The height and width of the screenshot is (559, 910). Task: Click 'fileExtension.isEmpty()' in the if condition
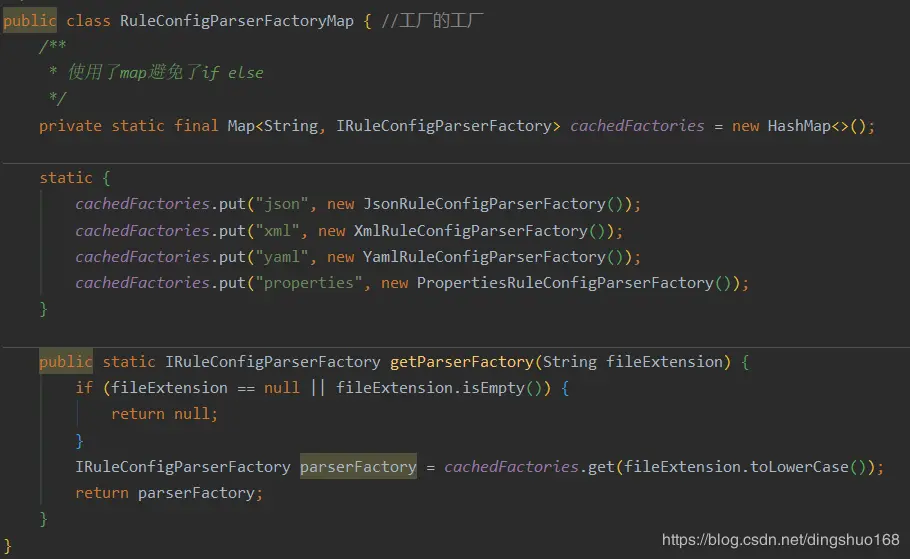(x=439, y=388)
